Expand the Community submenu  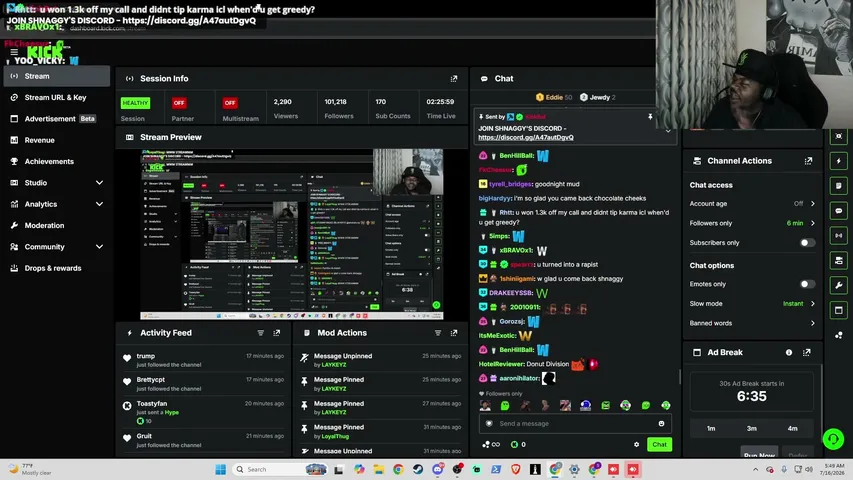coord(99,247)
